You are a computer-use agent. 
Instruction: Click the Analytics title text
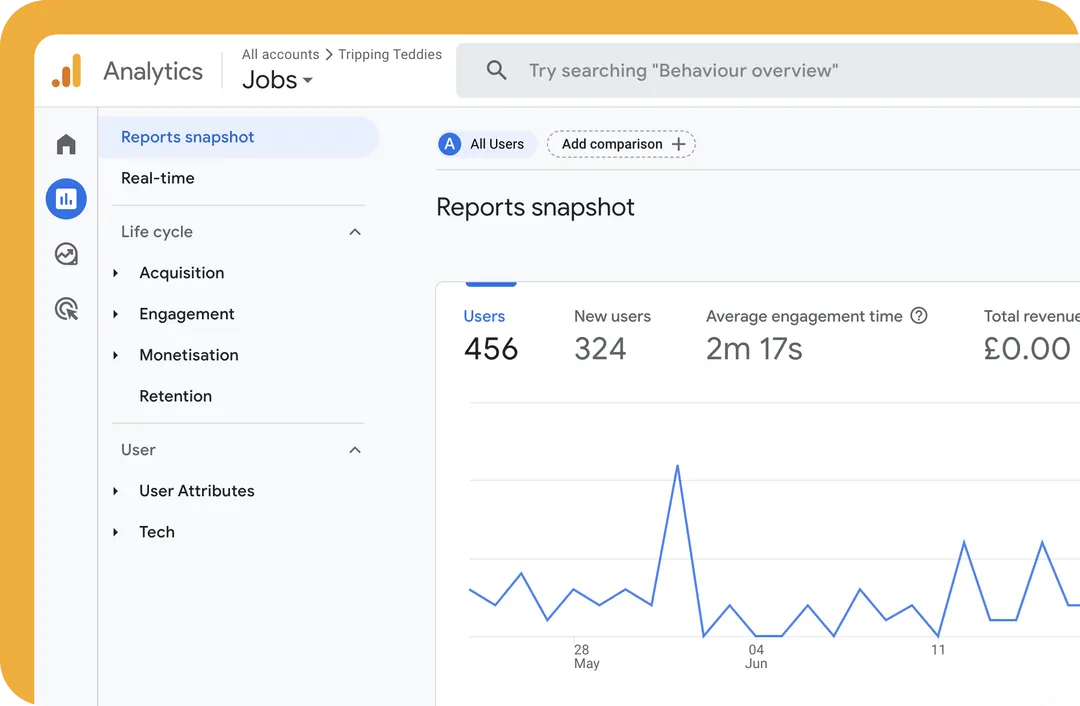pos(153,71)
